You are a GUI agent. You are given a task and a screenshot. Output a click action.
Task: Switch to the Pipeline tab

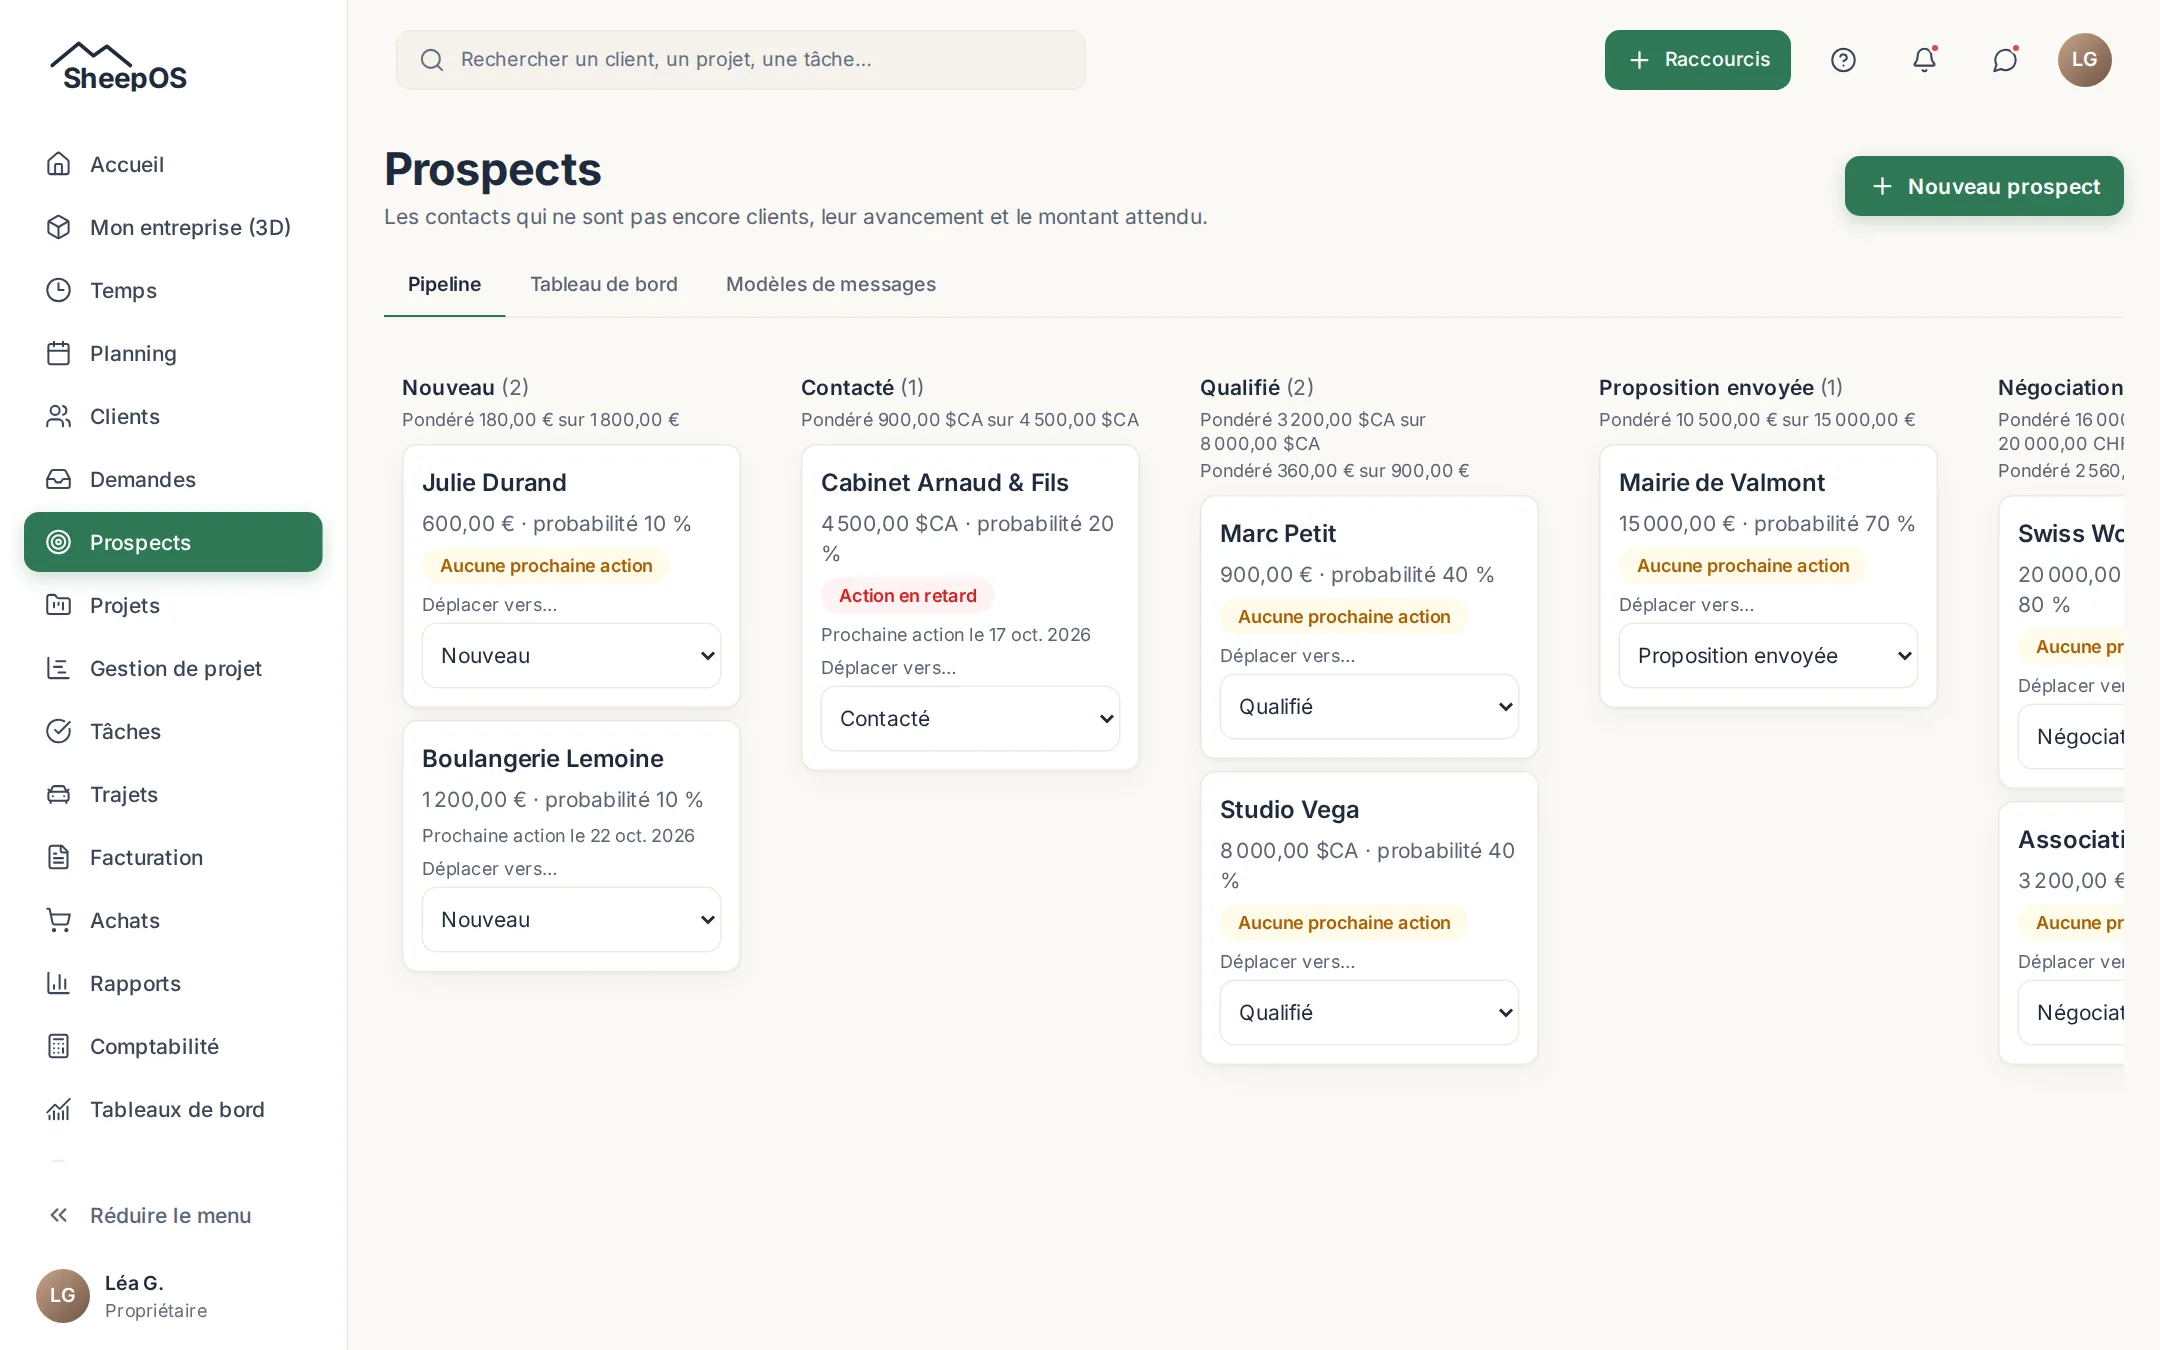444,284
